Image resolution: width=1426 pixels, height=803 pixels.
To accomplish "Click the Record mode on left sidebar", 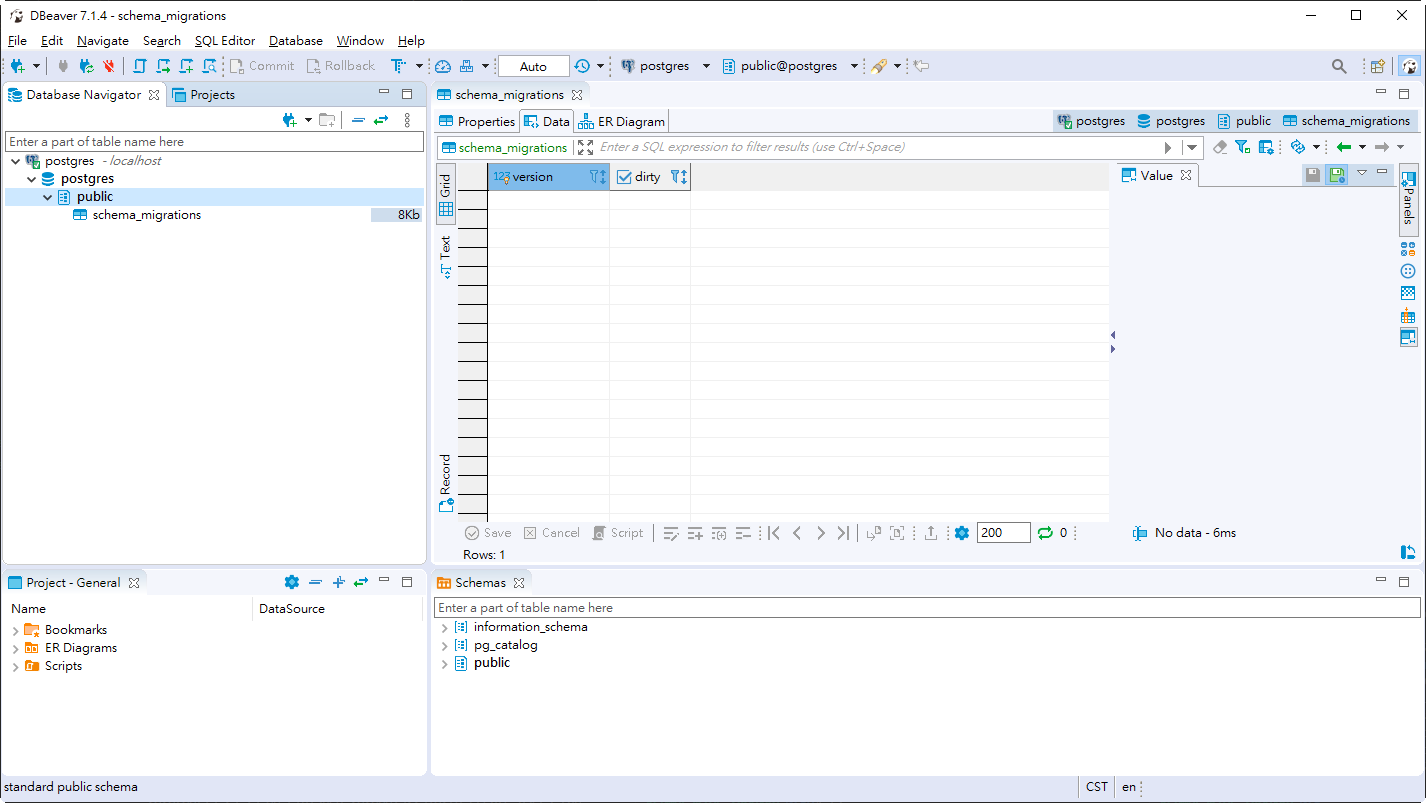I will [446, 484].
